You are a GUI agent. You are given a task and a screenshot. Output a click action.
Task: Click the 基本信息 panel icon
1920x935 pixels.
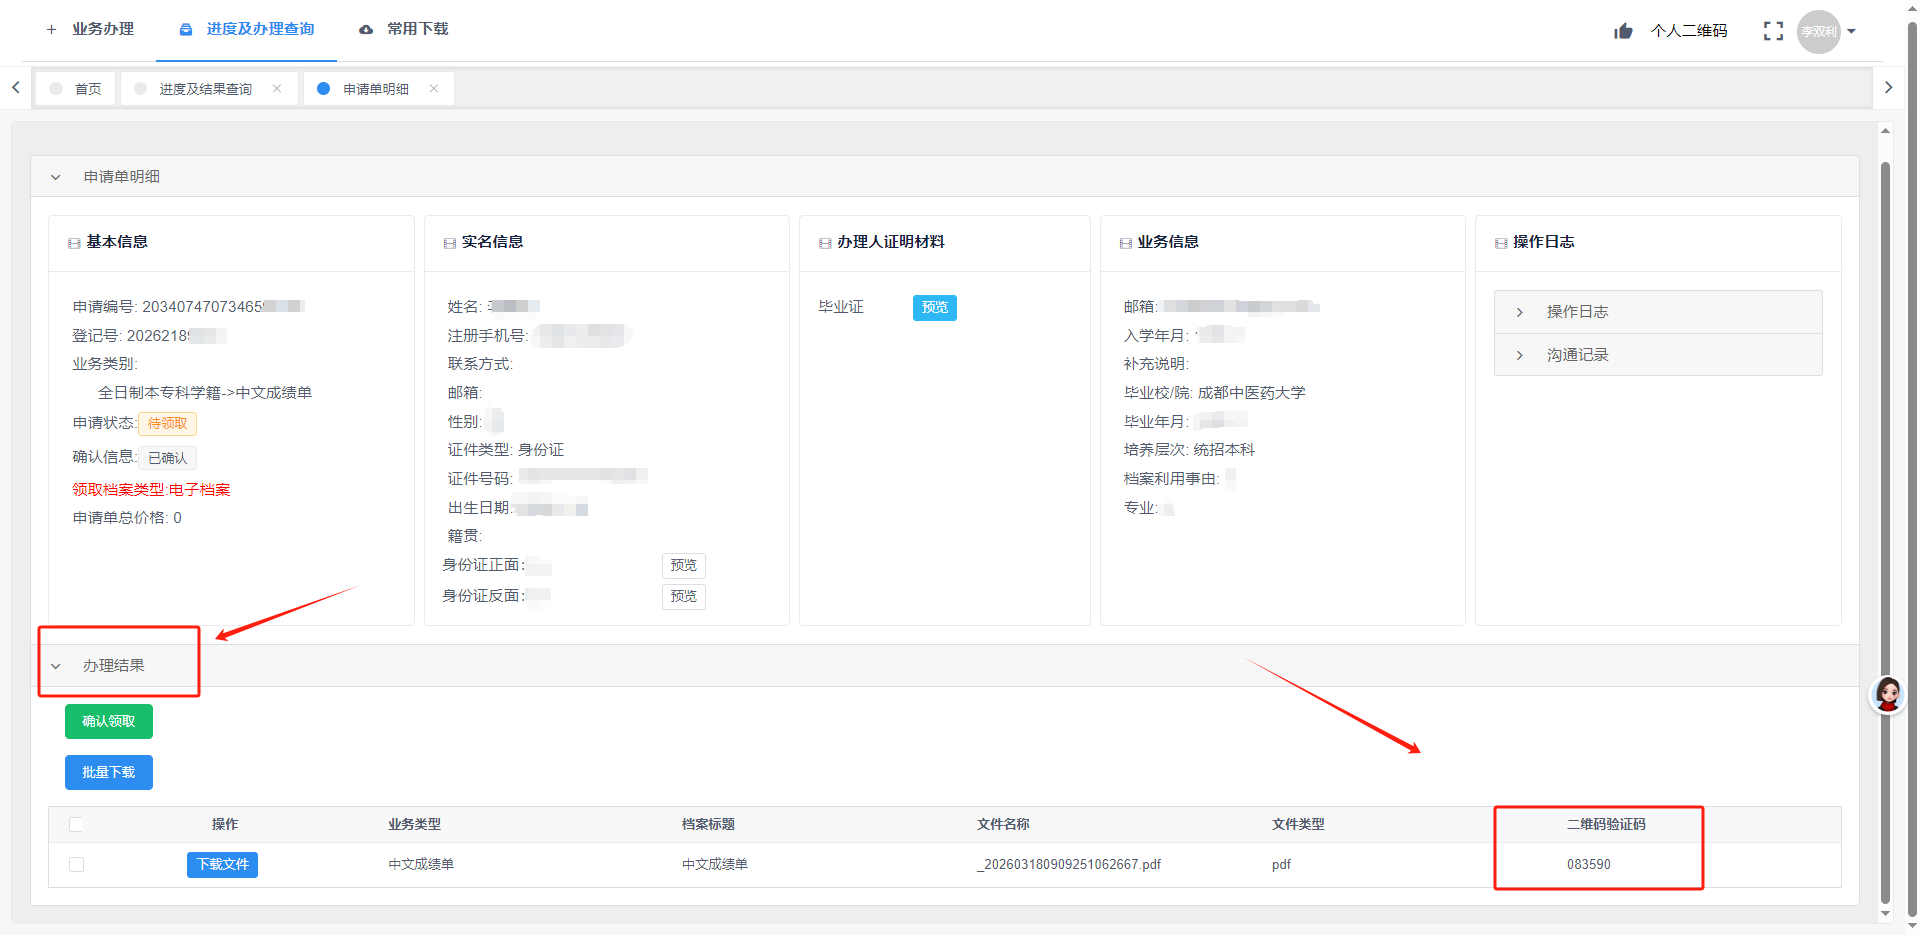click(x=74, y=243)
